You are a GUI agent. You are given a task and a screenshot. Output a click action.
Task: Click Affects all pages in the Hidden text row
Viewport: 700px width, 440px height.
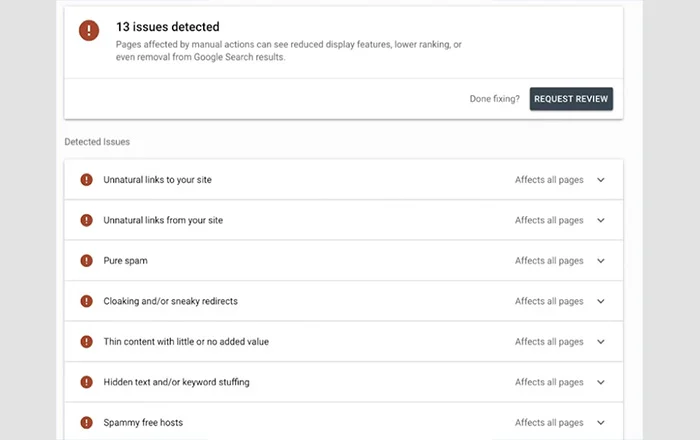(549, 382)
